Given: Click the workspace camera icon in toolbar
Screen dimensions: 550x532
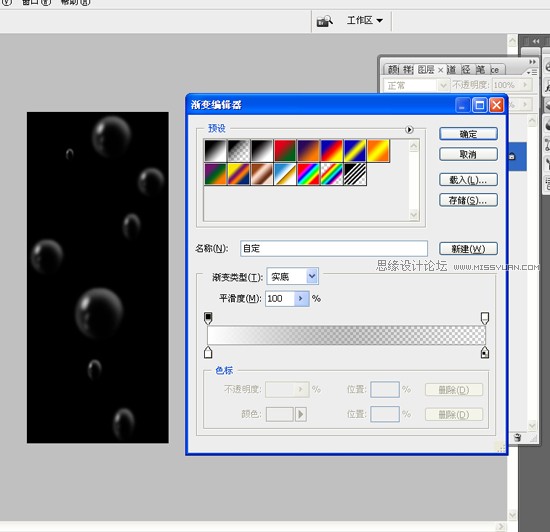Looking at the screenshot, I should [325, 21].
